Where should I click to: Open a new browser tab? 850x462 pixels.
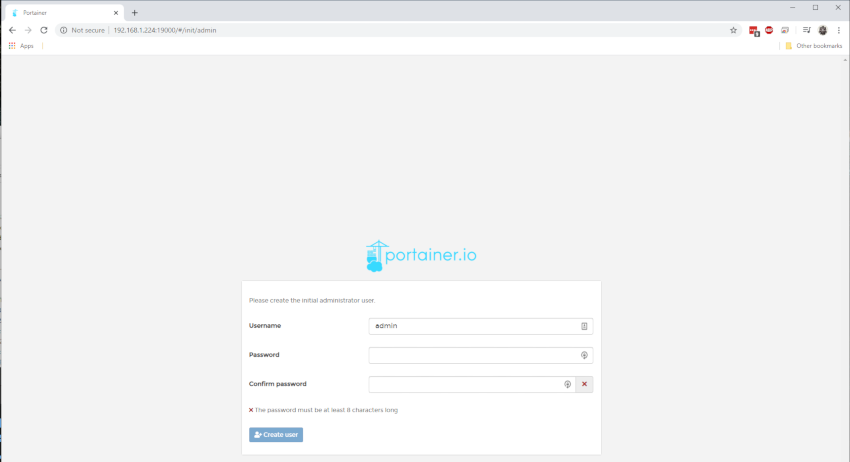[134, 13]
